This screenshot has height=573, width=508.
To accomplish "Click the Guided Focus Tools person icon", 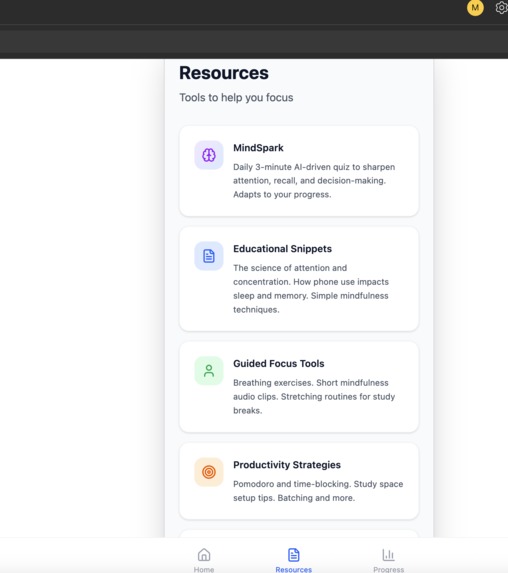I will (x=209, y=371).
